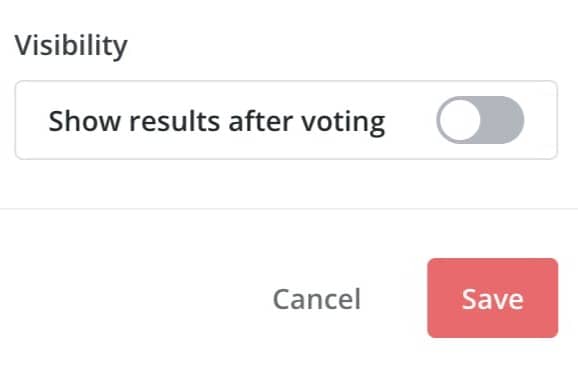
Task: Click the Visibility section heading
Action: [x=71, y=46]
